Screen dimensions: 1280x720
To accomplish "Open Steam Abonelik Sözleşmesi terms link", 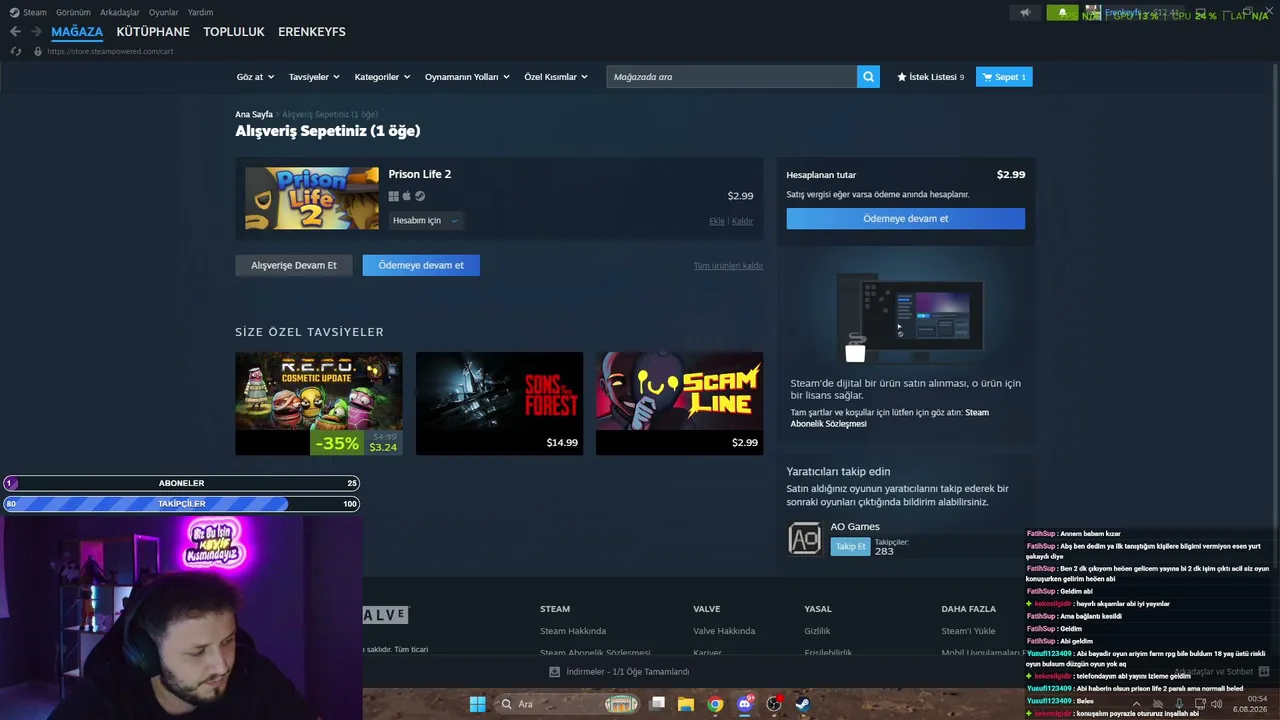I will [890, 418].
